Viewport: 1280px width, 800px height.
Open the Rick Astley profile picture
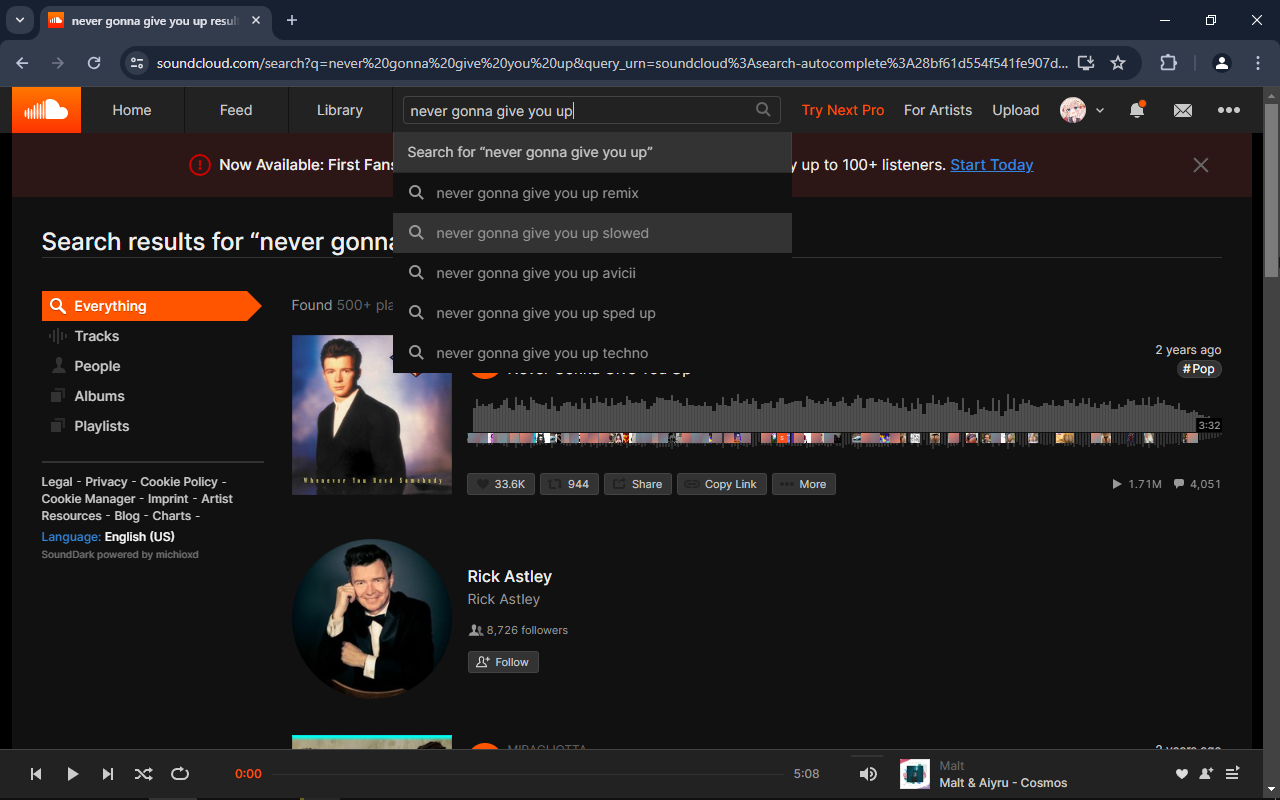click(372, 619)
